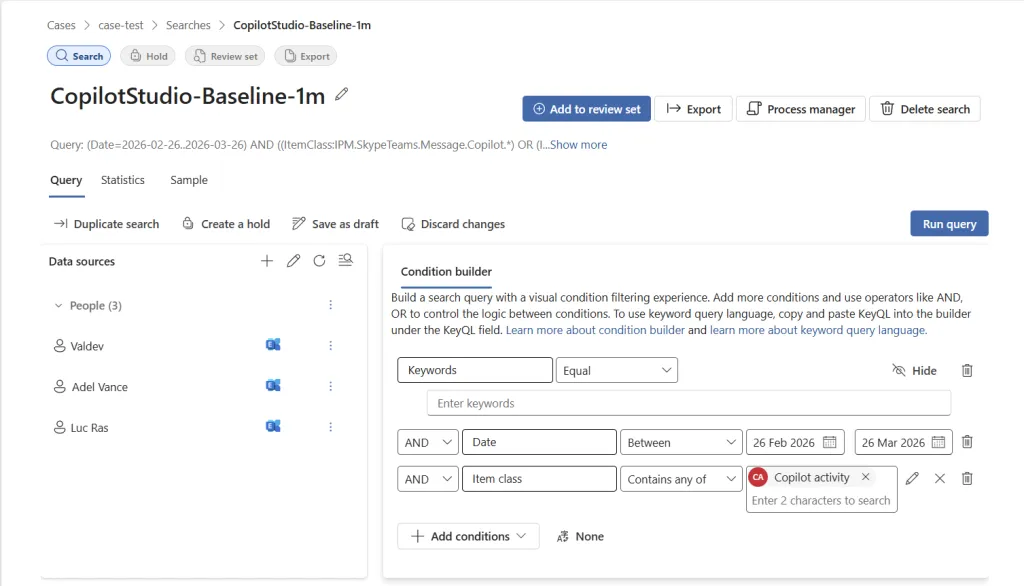1024x586 pixels.
Task: Open learn more about keyword query language link
Action: tap(818, 330)
